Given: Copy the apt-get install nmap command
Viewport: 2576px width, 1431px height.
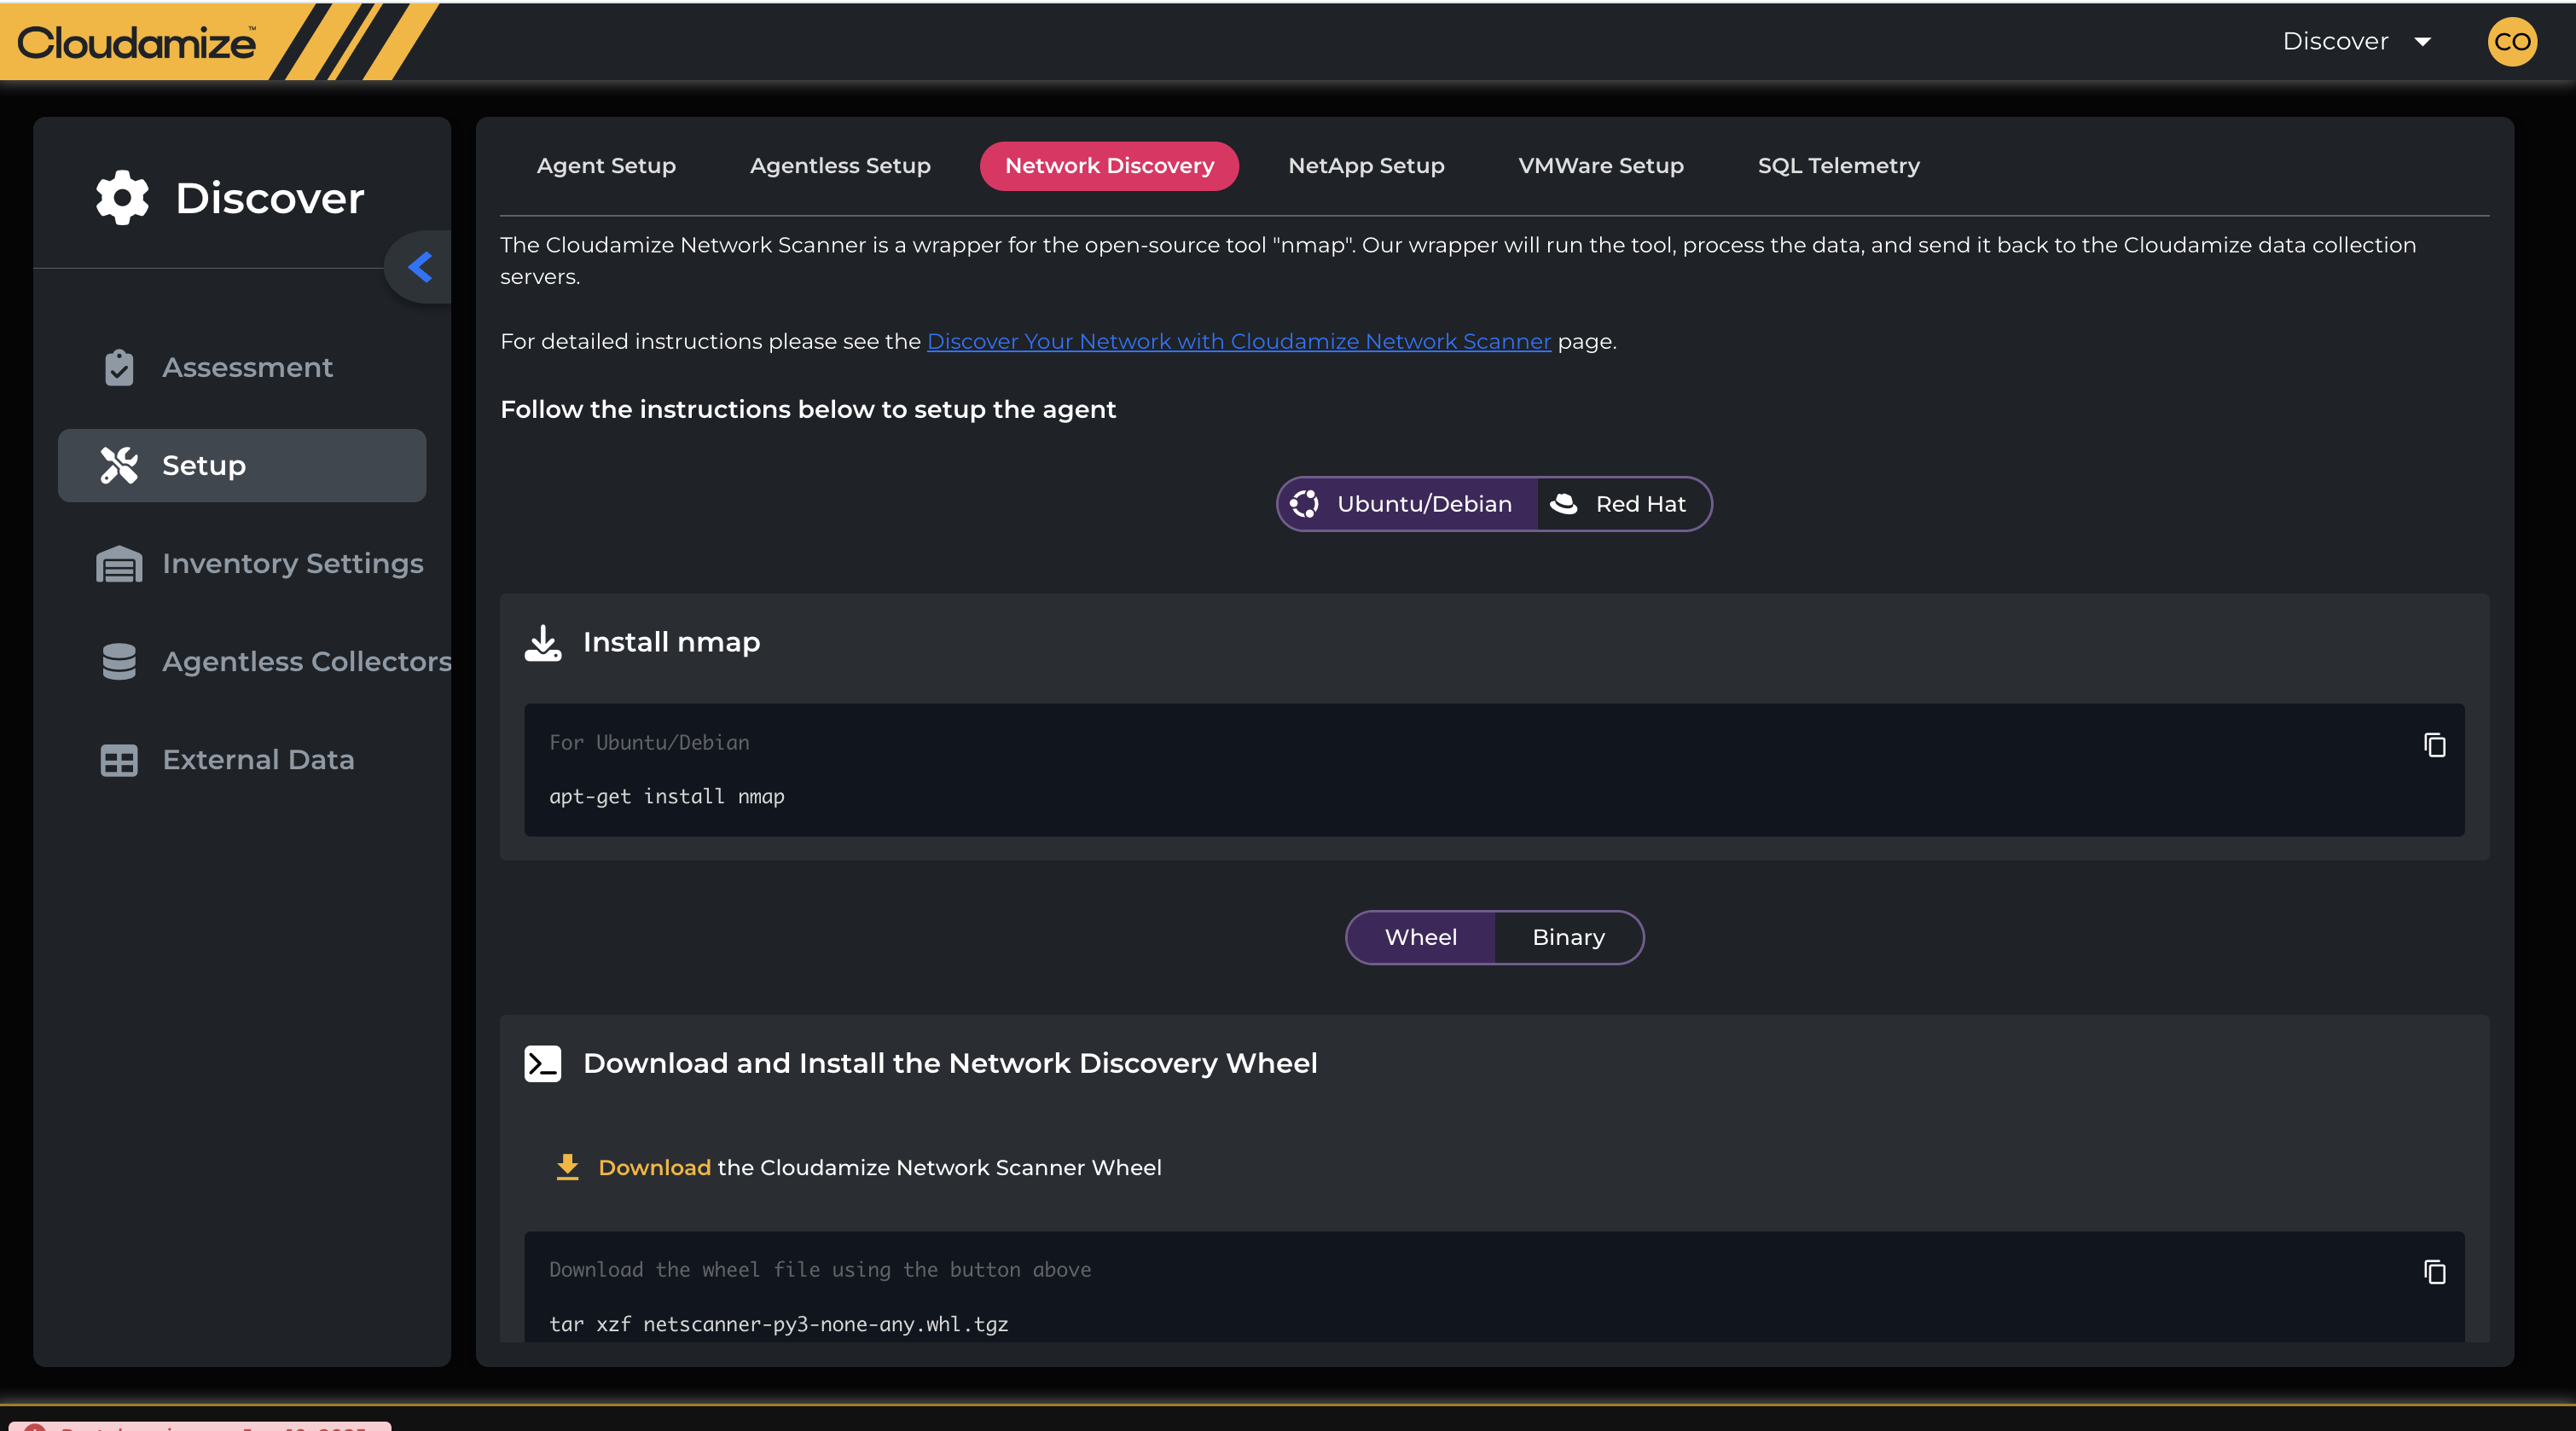Looking at the screenshot, I should (2434, 745).
